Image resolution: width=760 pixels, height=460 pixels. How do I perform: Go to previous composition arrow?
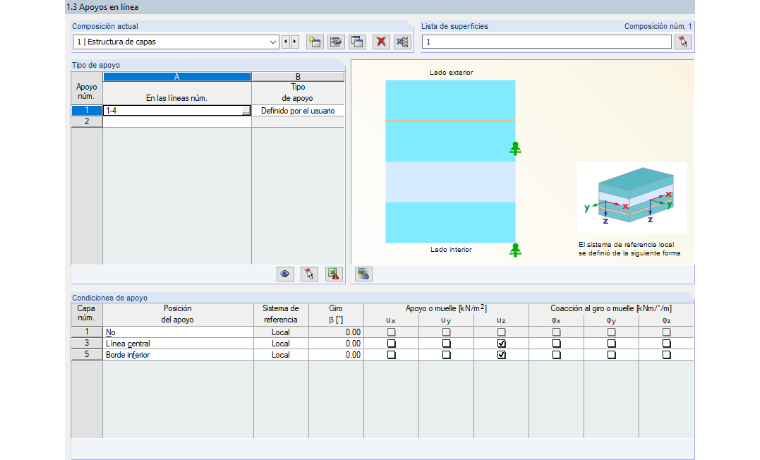pos(285,42)
